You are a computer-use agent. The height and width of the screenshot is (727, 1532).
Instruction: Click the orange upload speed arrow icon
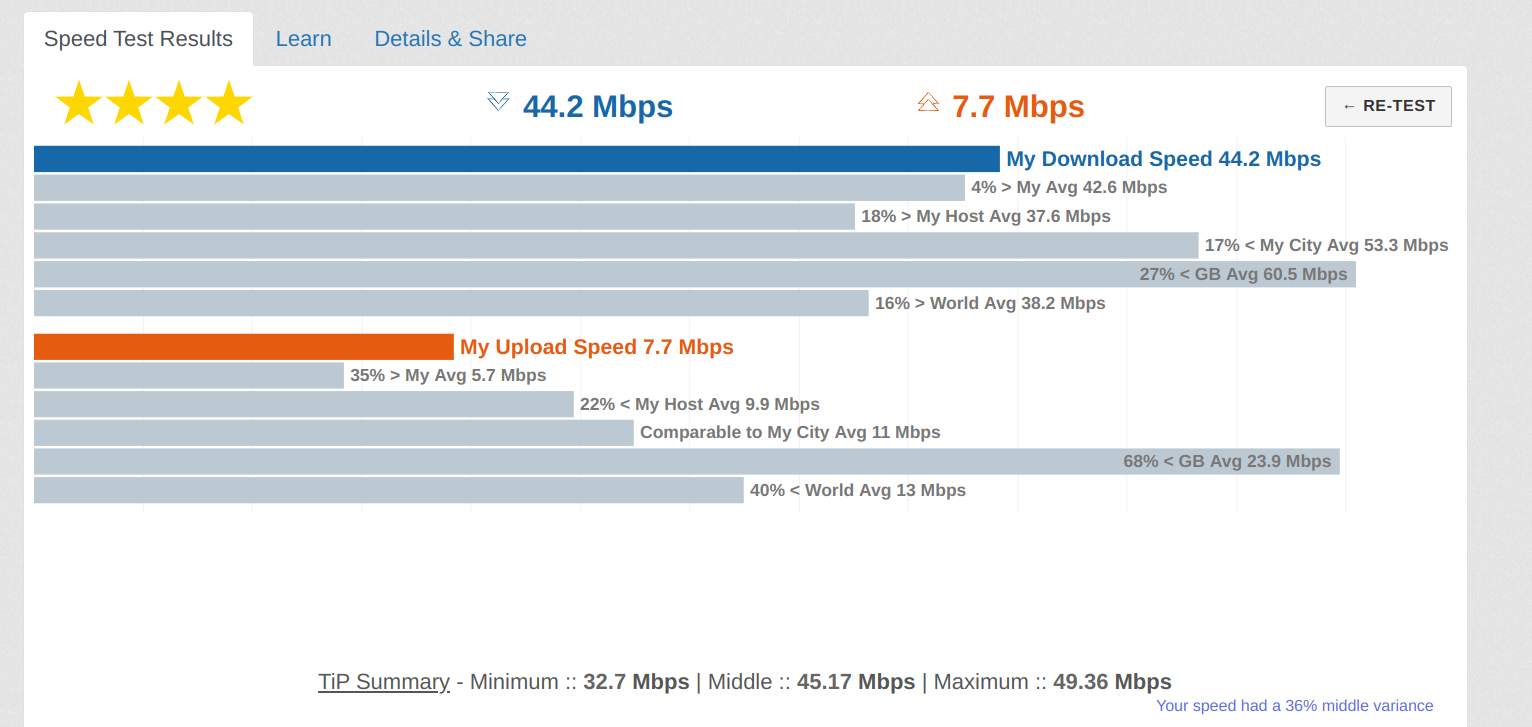[x=928, y=101]
